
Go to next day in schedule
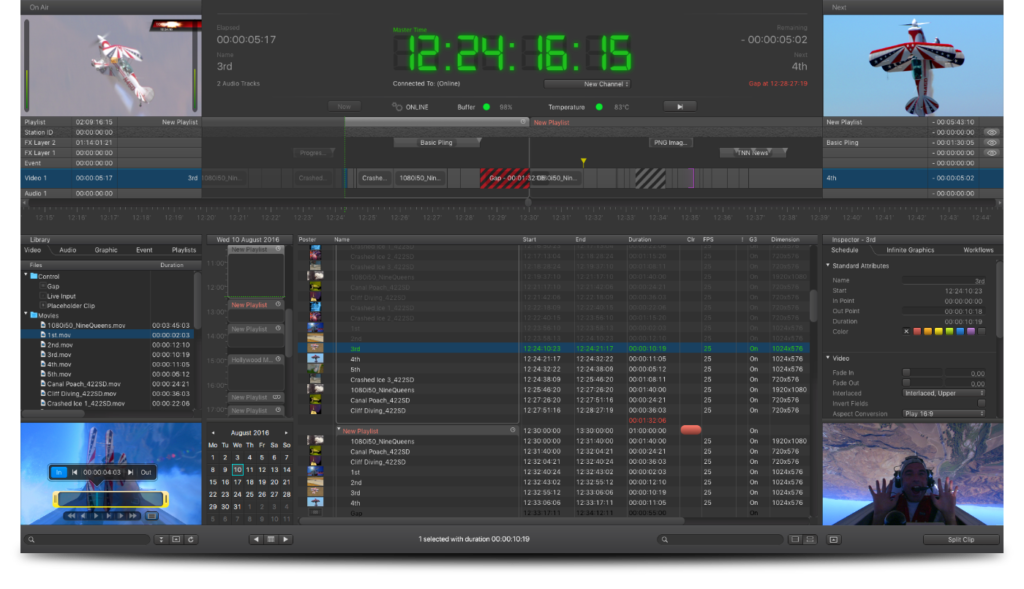pos(285,539)
